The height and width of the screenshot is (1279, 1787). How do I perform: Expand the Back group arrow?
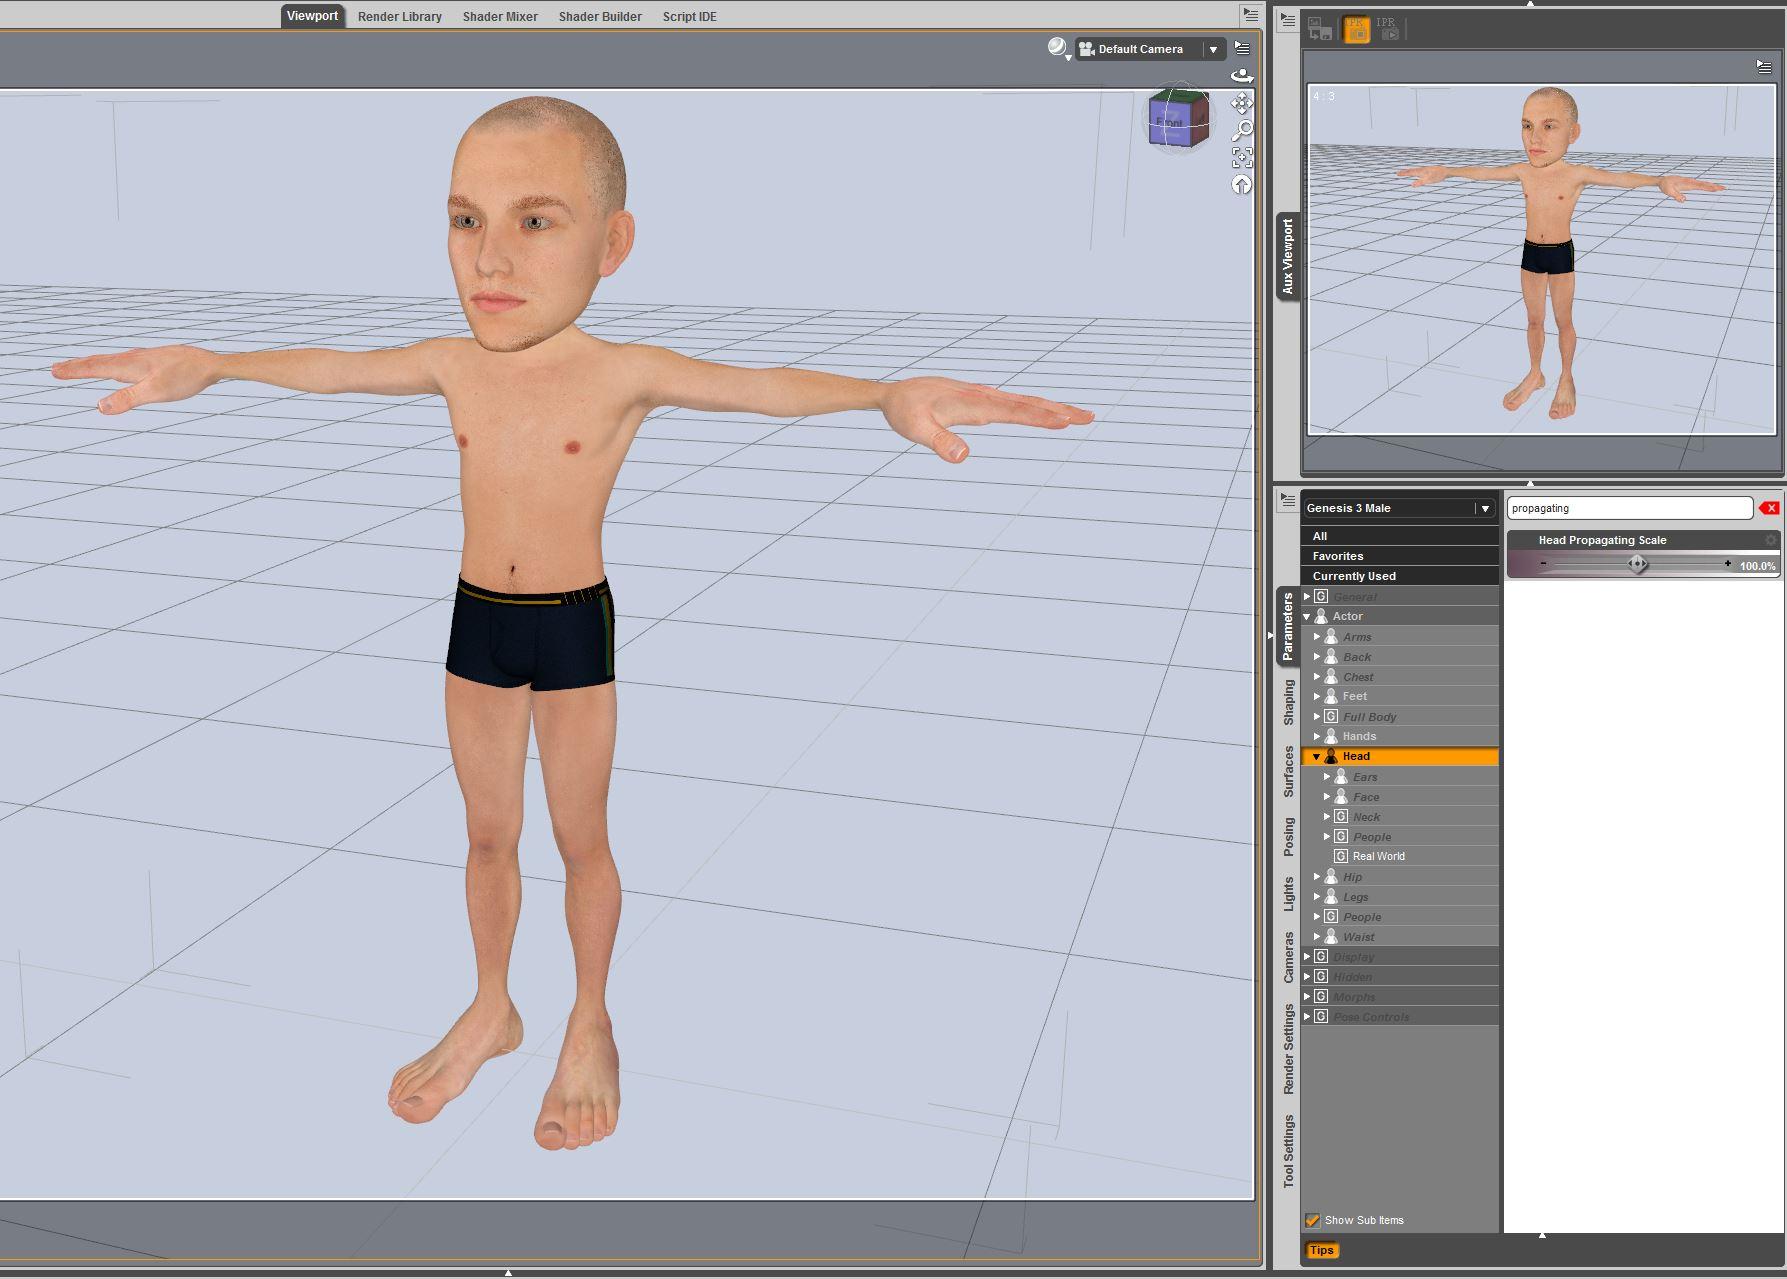[x=1317, y=656]
